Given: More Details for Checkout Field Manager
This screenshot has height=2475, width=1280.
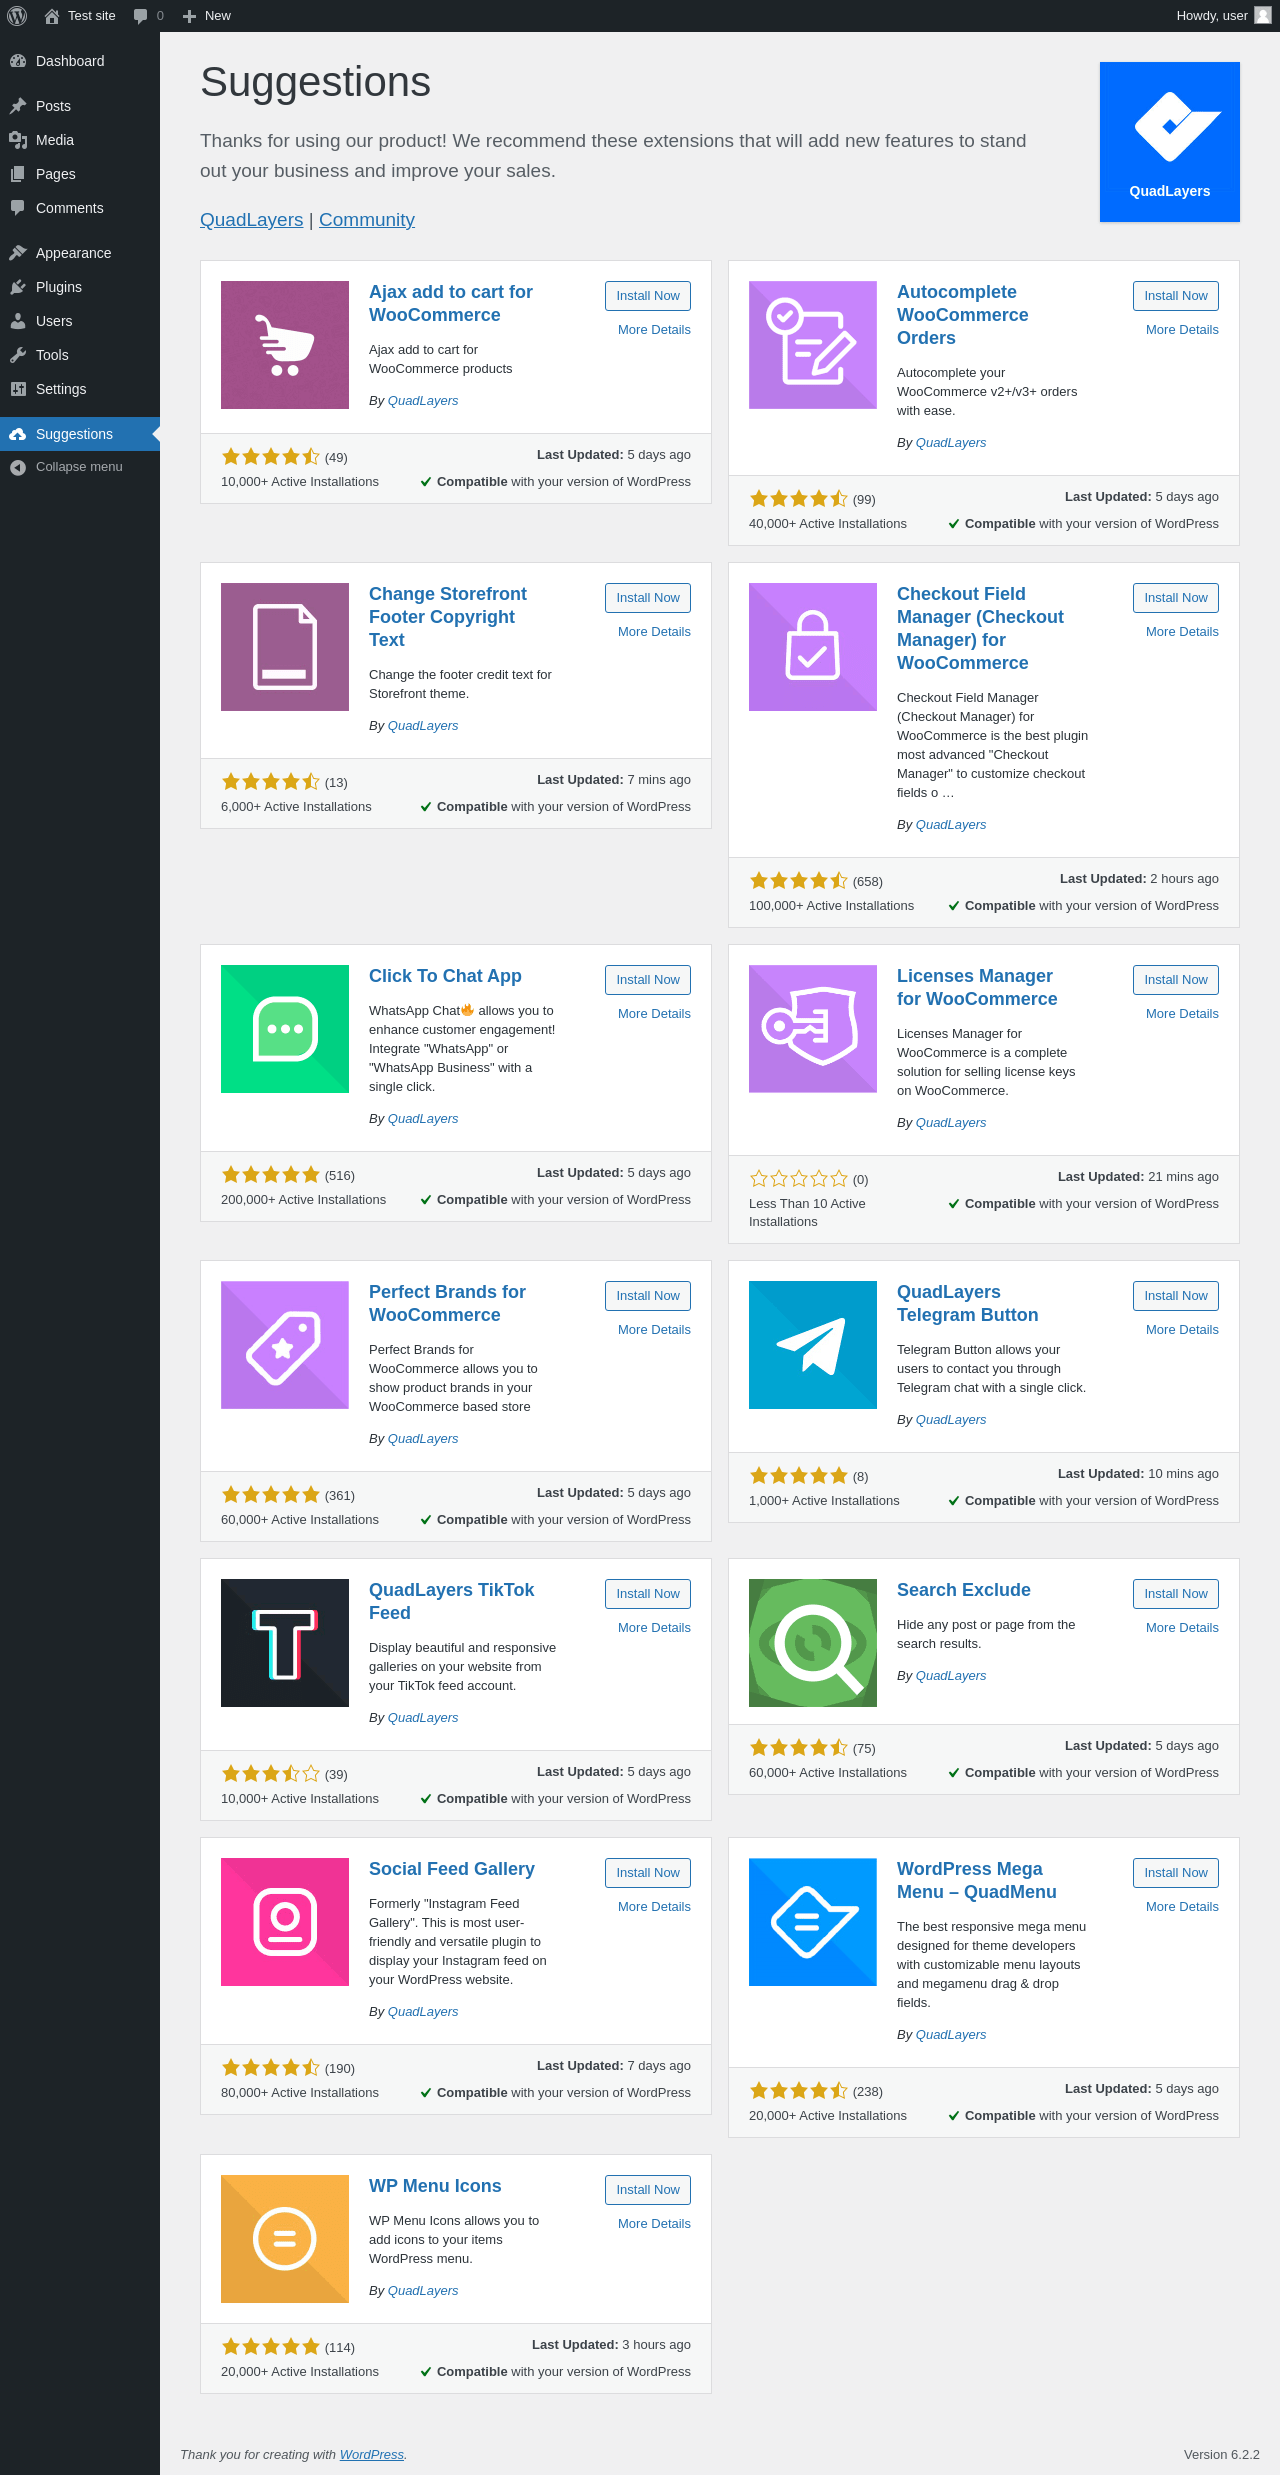Looking at the screenshot, I should pyautogui.click(x=1182, y=632).
